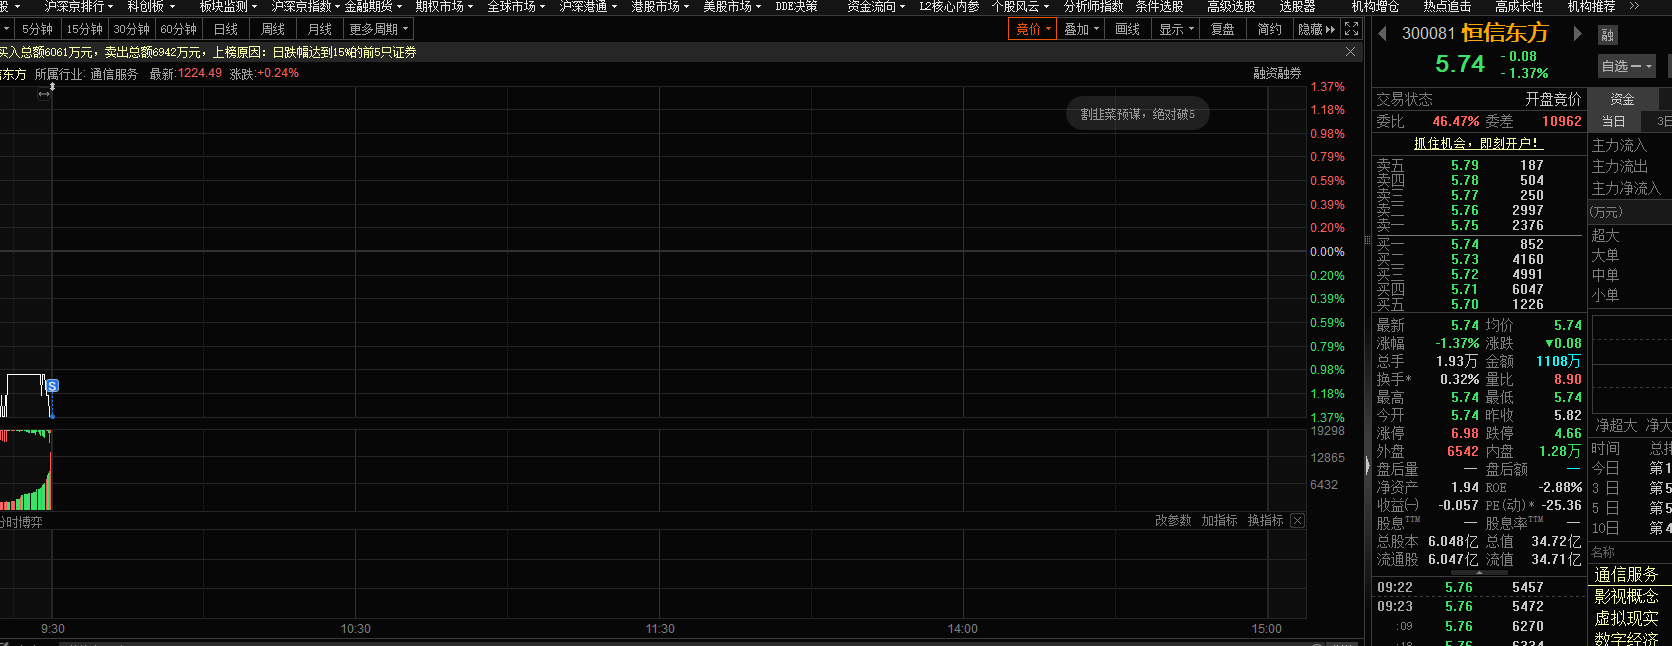The image size is (1672, 646).
Task: Click 换指标 switch indicator button
Action: 1265,521
